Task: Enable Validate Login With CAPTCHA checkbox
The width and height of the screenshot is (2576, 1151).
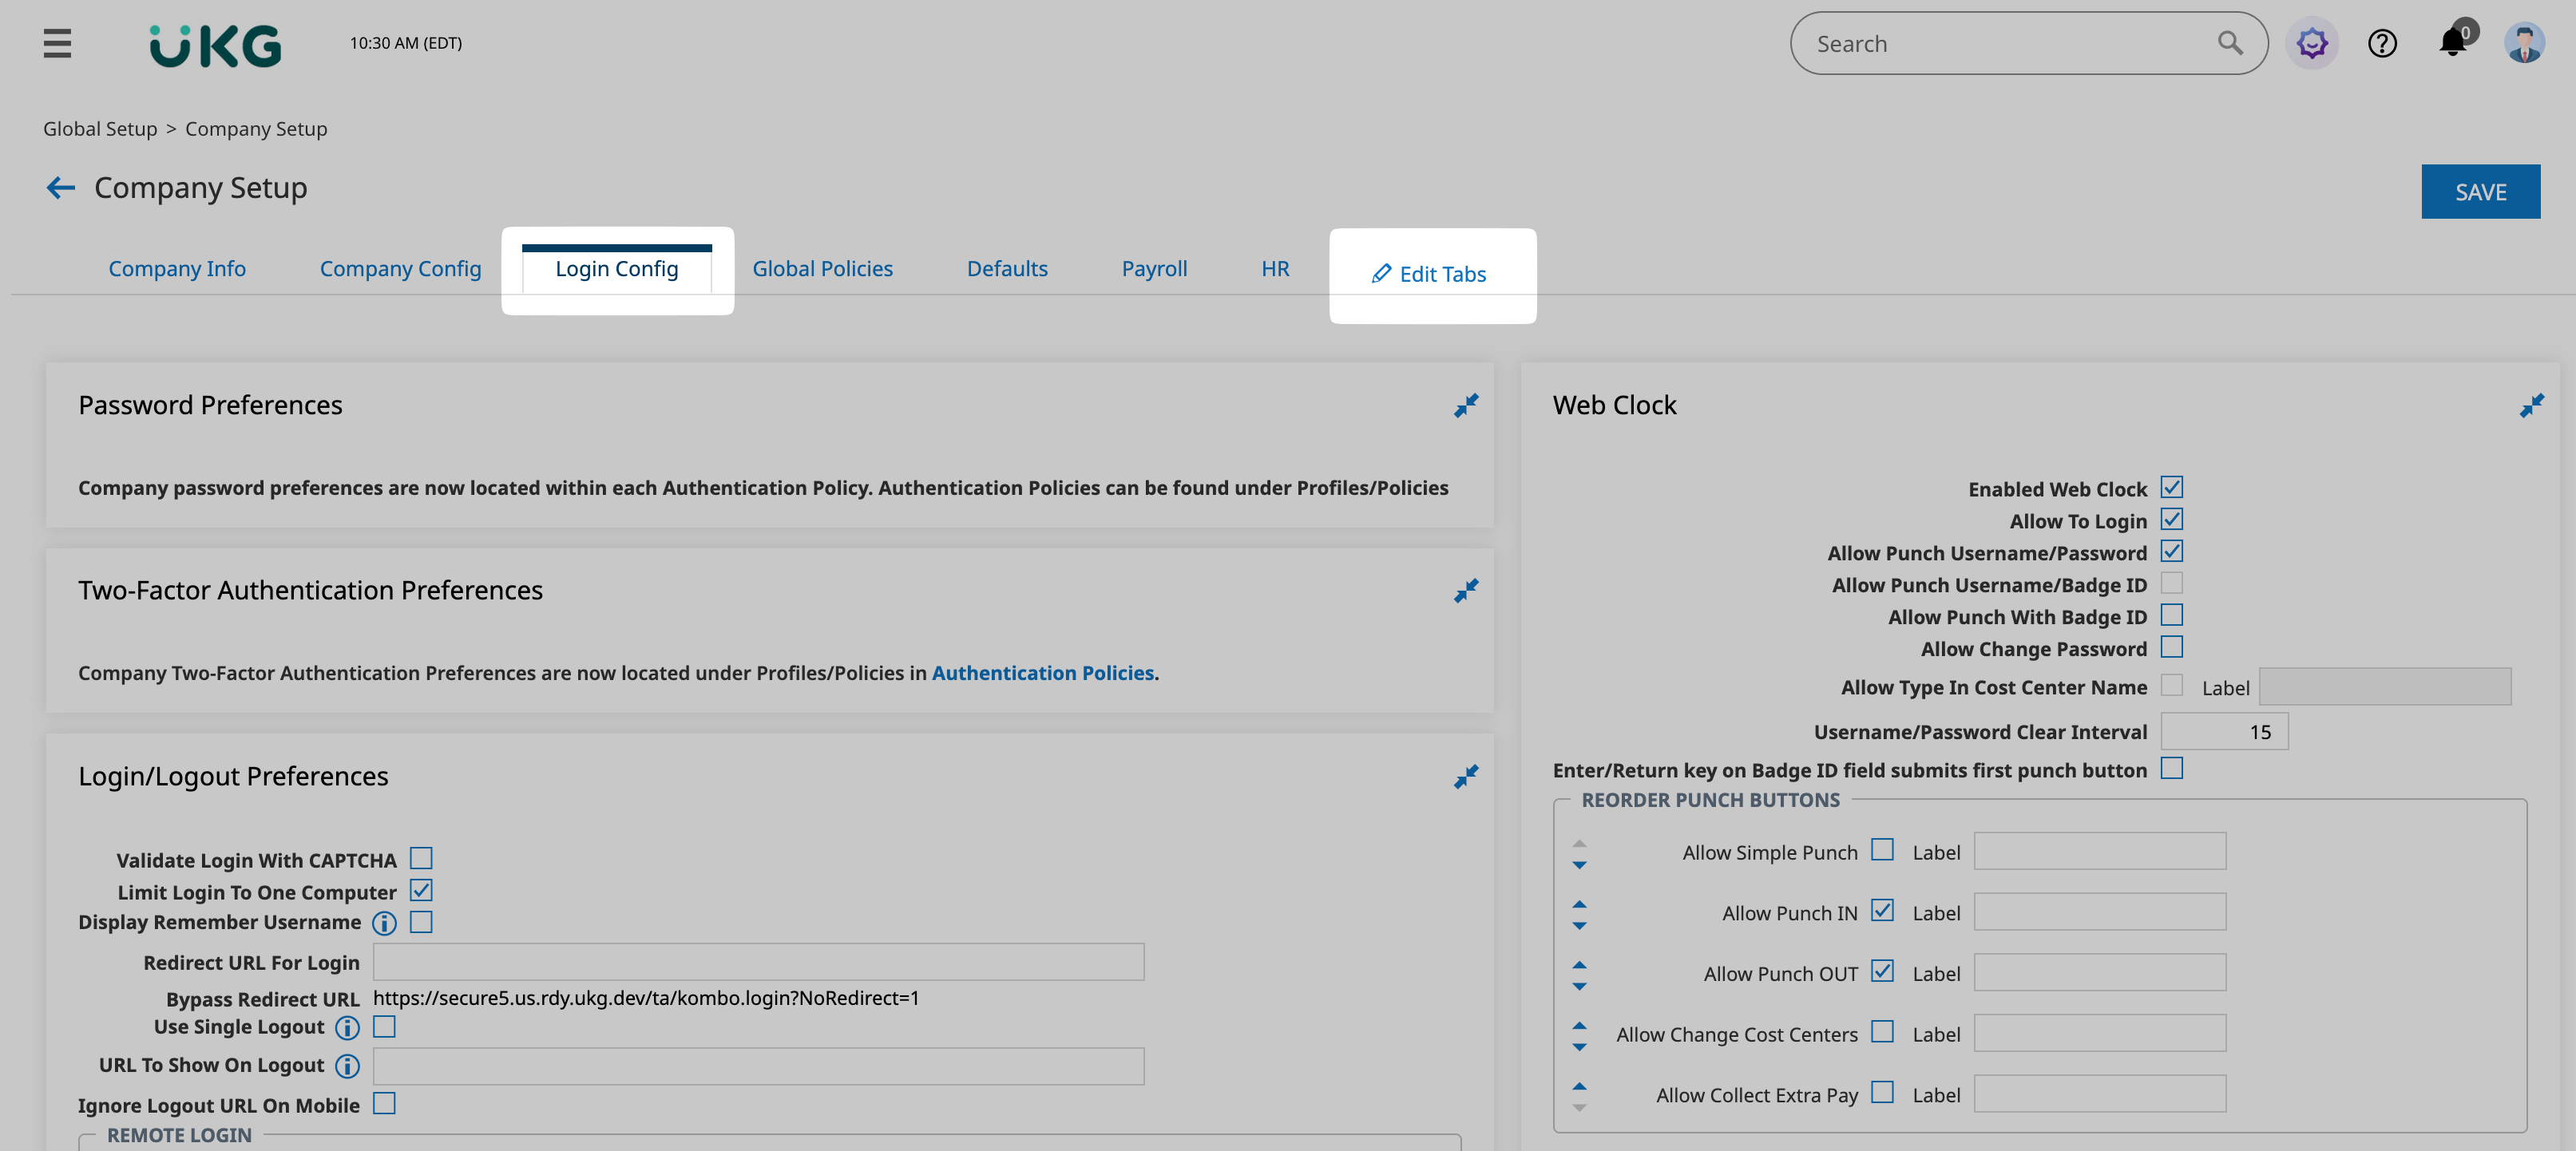Action: tap(421, 859)
